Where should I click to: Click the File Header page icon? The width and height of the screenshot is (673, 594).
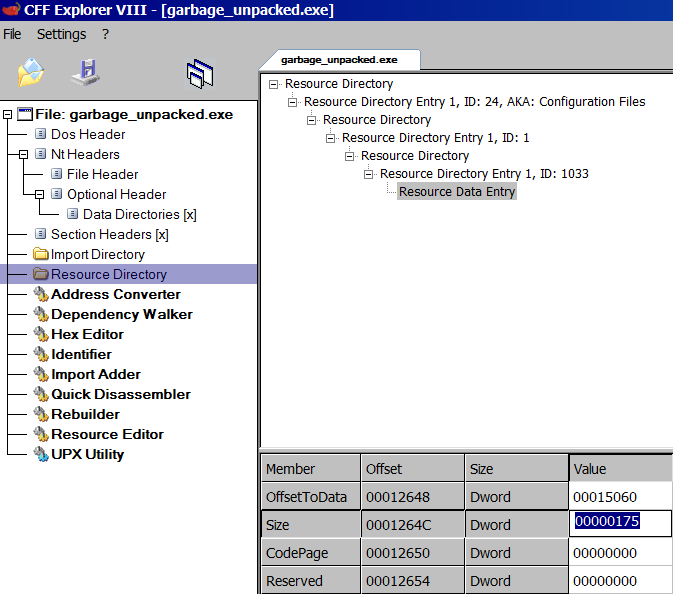[x=56, y=174]
